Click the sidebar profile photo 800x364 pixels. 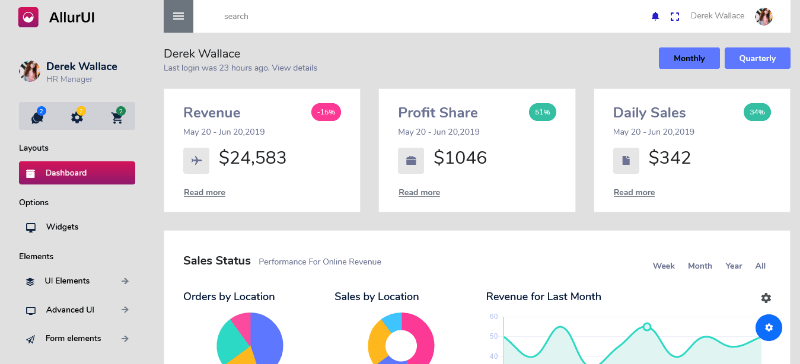click(x=30, y=71)
